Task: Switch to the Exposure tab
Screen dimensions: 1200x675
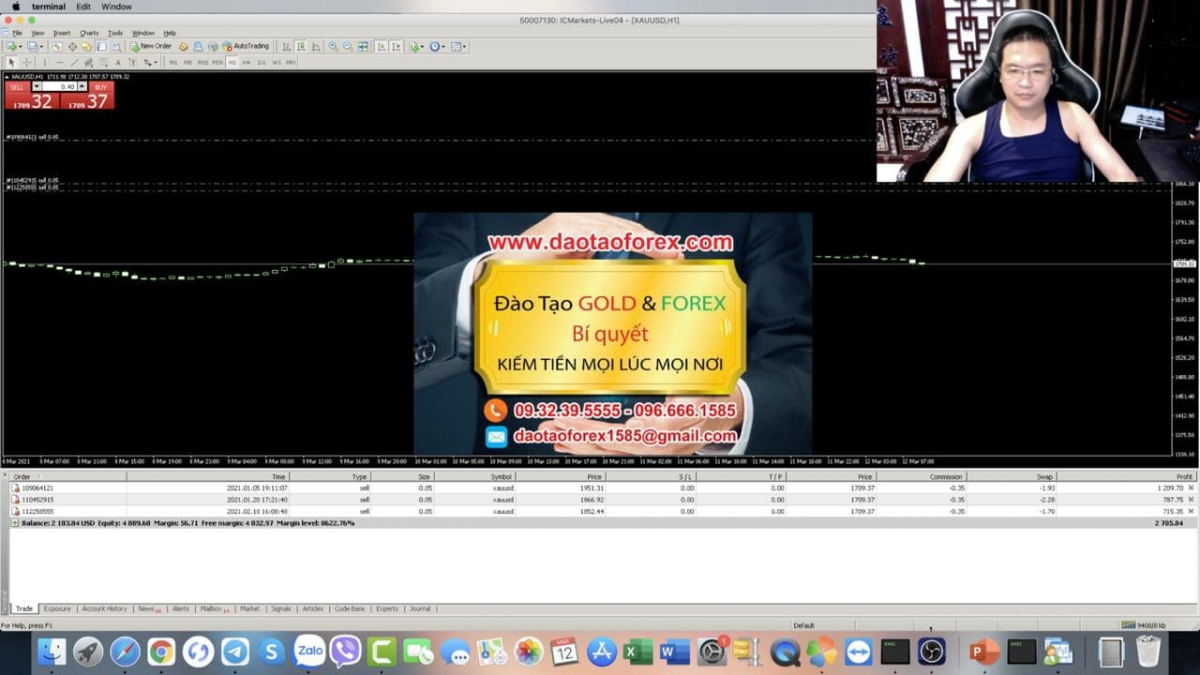Action: pyautogui.click(x=57, y=608)
